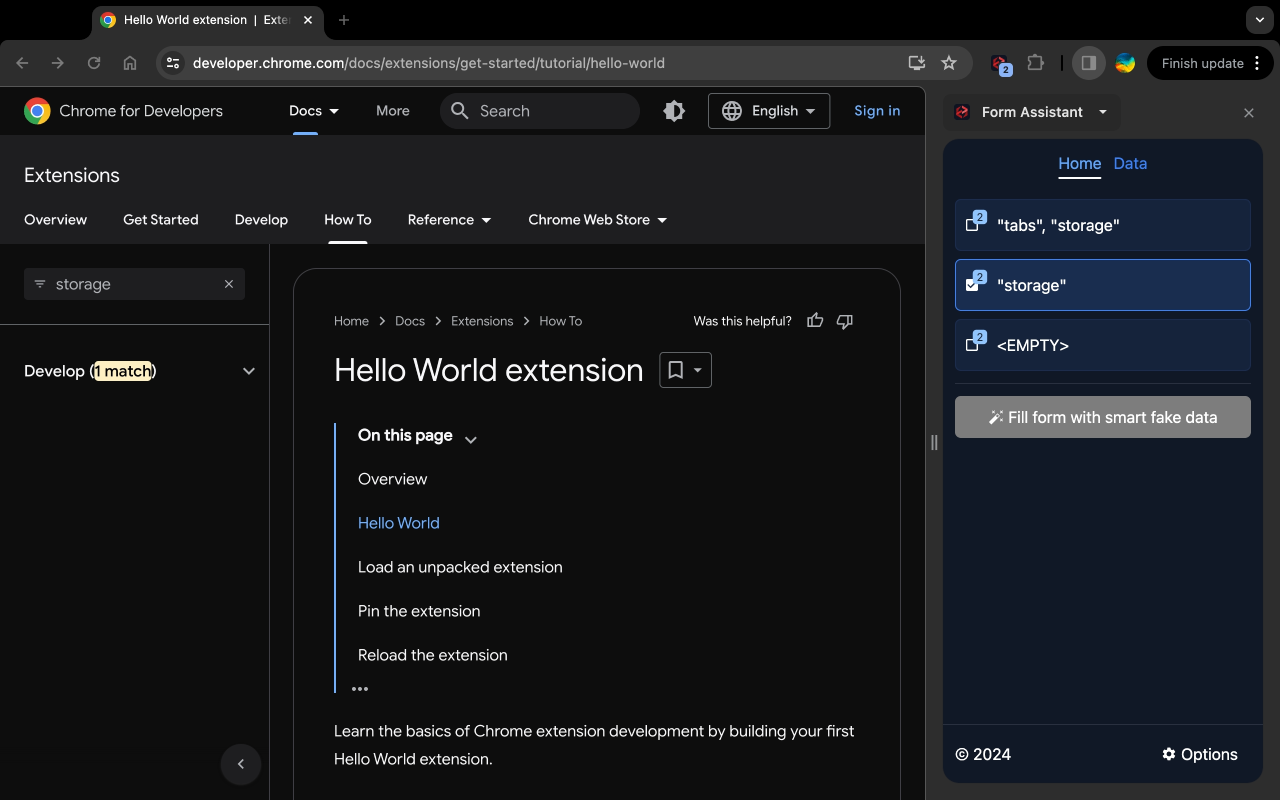The height and width of the screenshot is (800, 1280).
Task: Click 'Fill form with smart fake data'
Action: [x=1102, y=416]
